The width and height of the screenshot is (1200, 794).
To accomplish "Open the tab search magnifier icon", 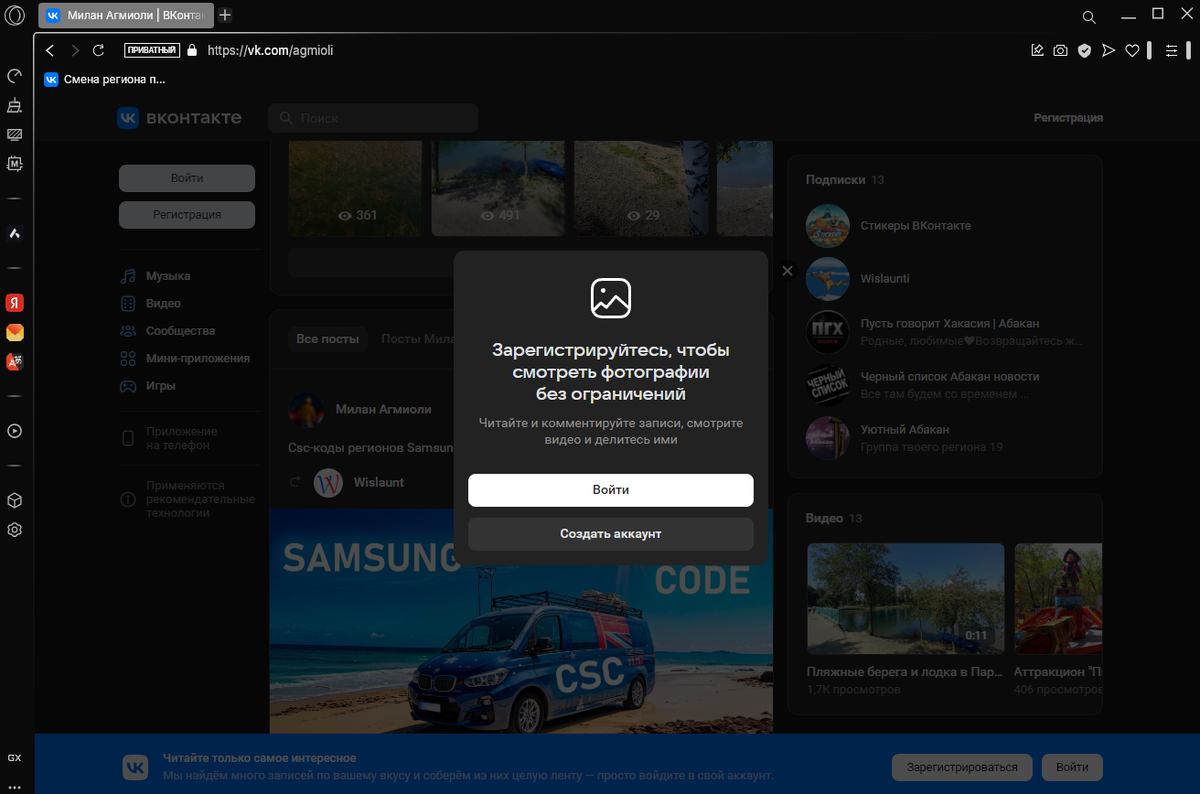I will pos(1089,17).
